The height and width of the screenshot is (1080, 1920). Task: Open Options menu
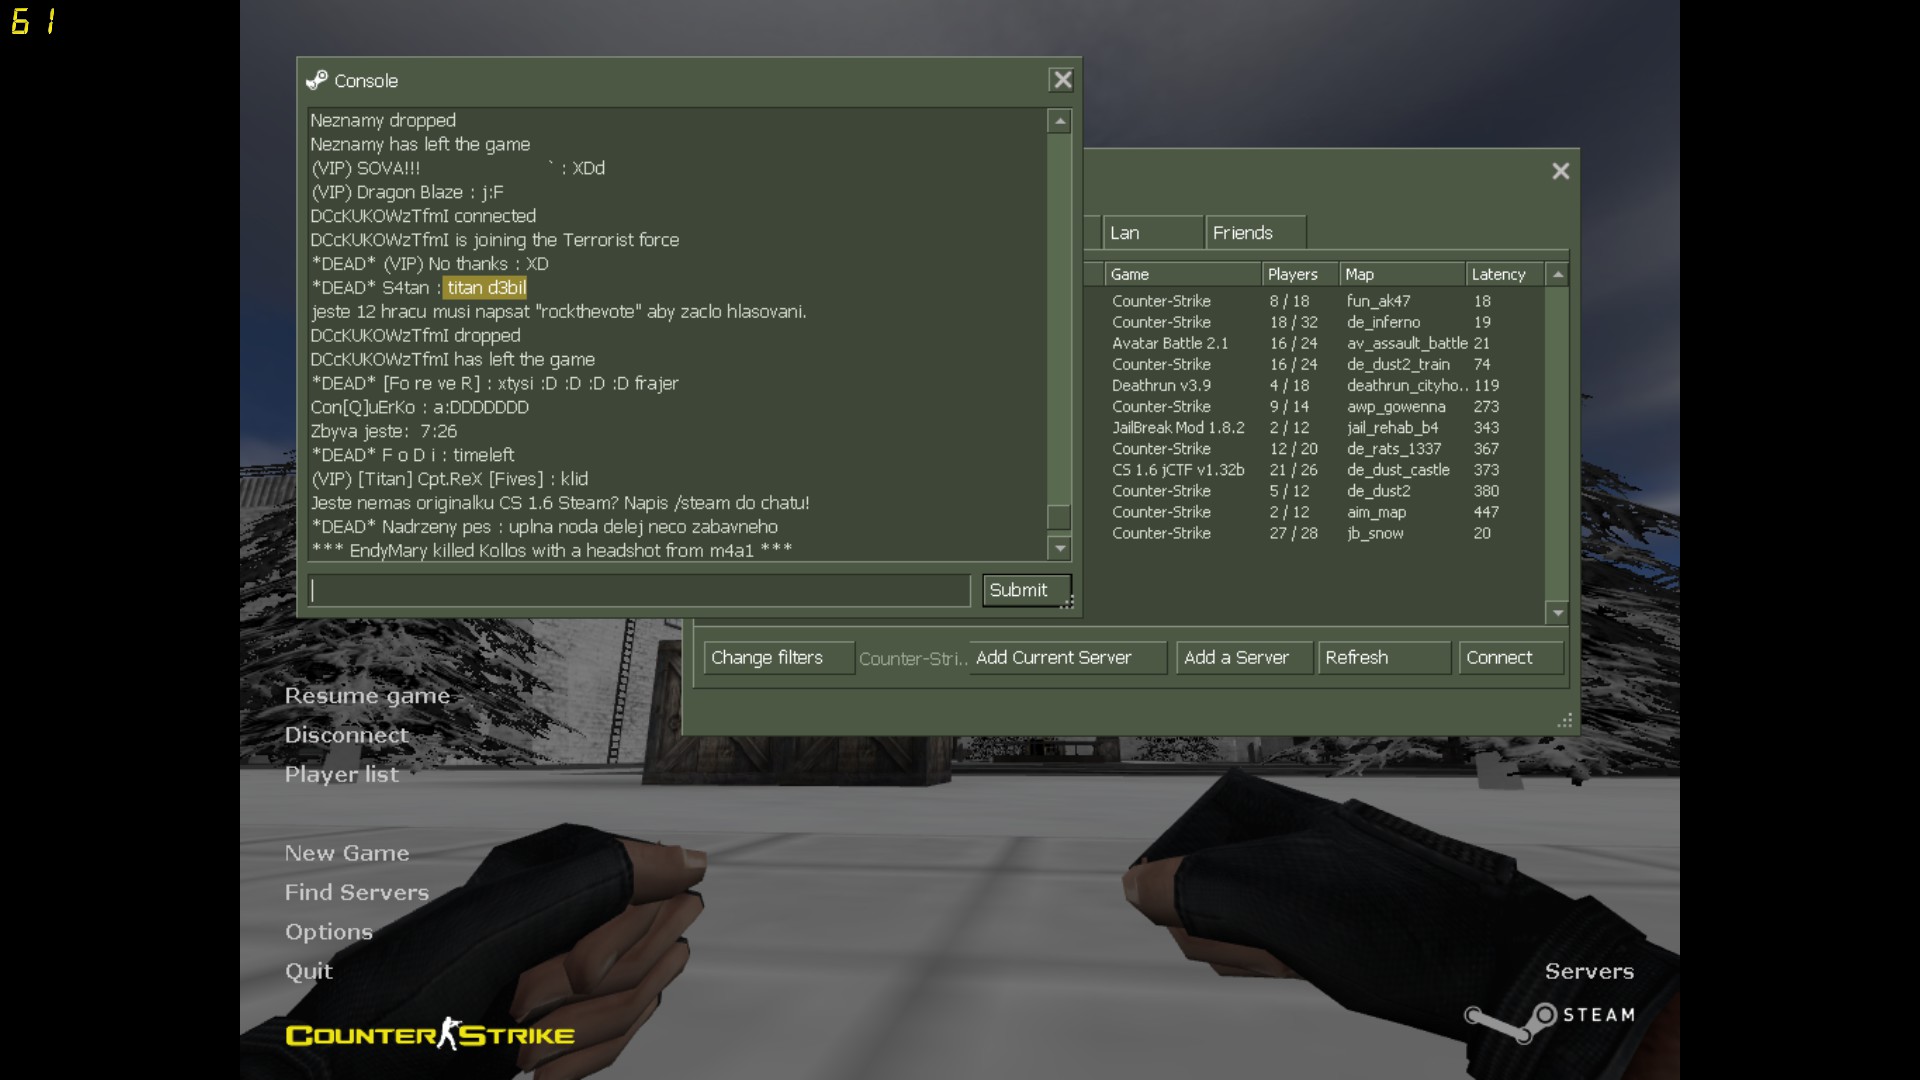click(329, 932)
